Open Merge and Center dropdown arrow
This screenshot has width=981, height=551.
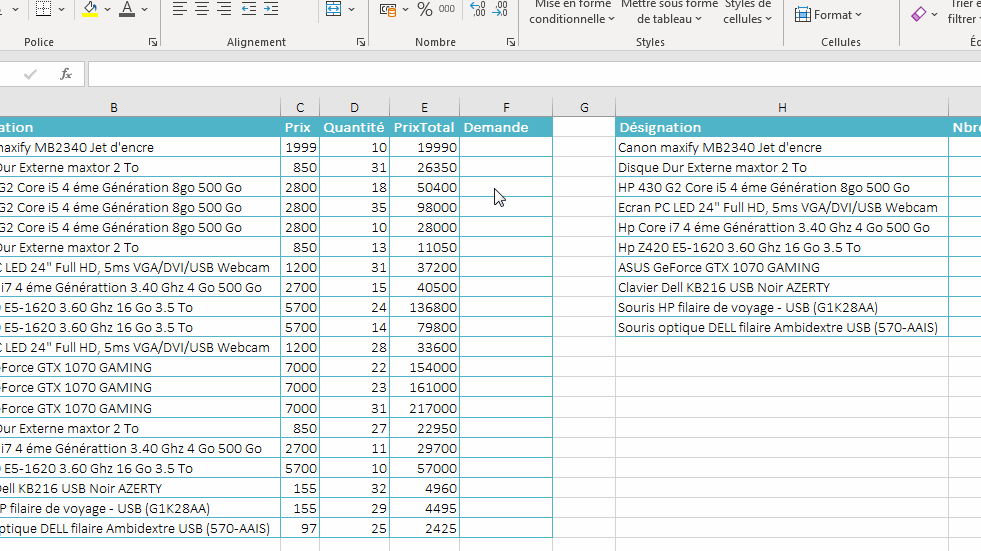point(351,9)
